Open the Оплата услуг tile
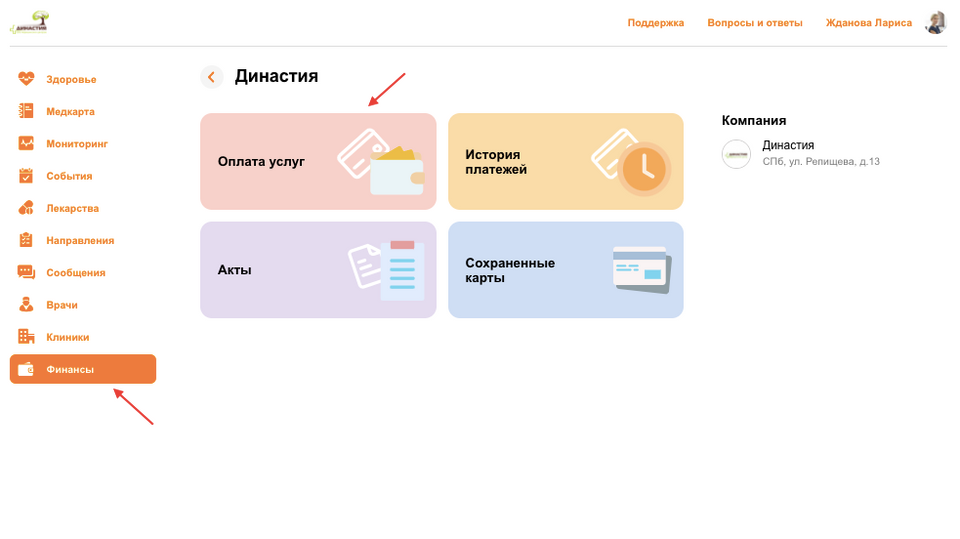960x539 pixels. [318, 161]
